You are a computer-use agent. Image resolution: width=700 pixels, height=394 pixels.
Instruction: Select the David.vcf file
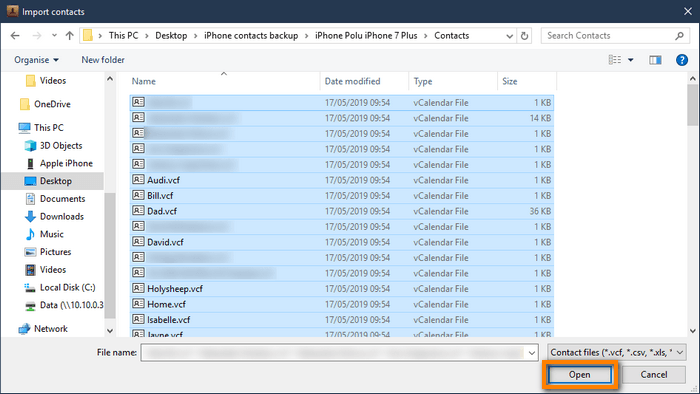[x=342, y=242]
